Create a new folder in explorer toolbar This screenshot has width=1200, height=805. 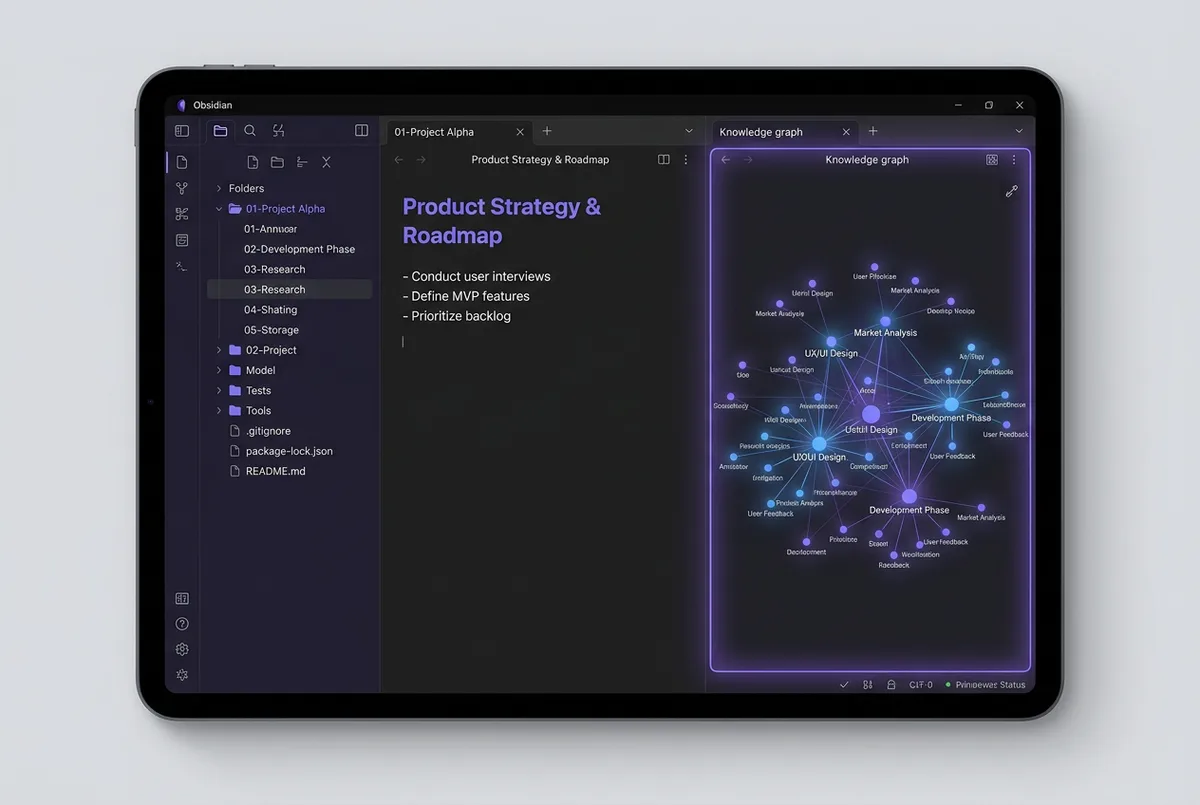pos(277,162)
